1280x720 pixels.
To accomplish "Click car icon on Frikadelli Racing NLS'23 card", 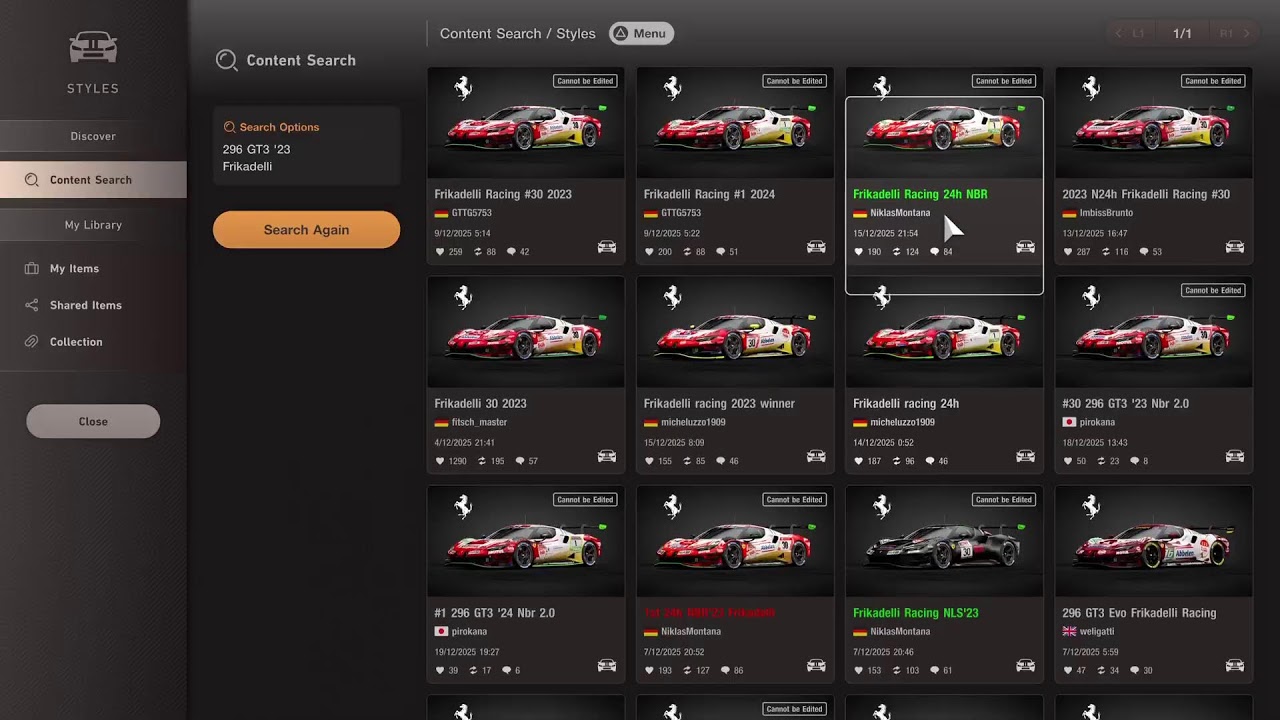I will coord(1025,665).
